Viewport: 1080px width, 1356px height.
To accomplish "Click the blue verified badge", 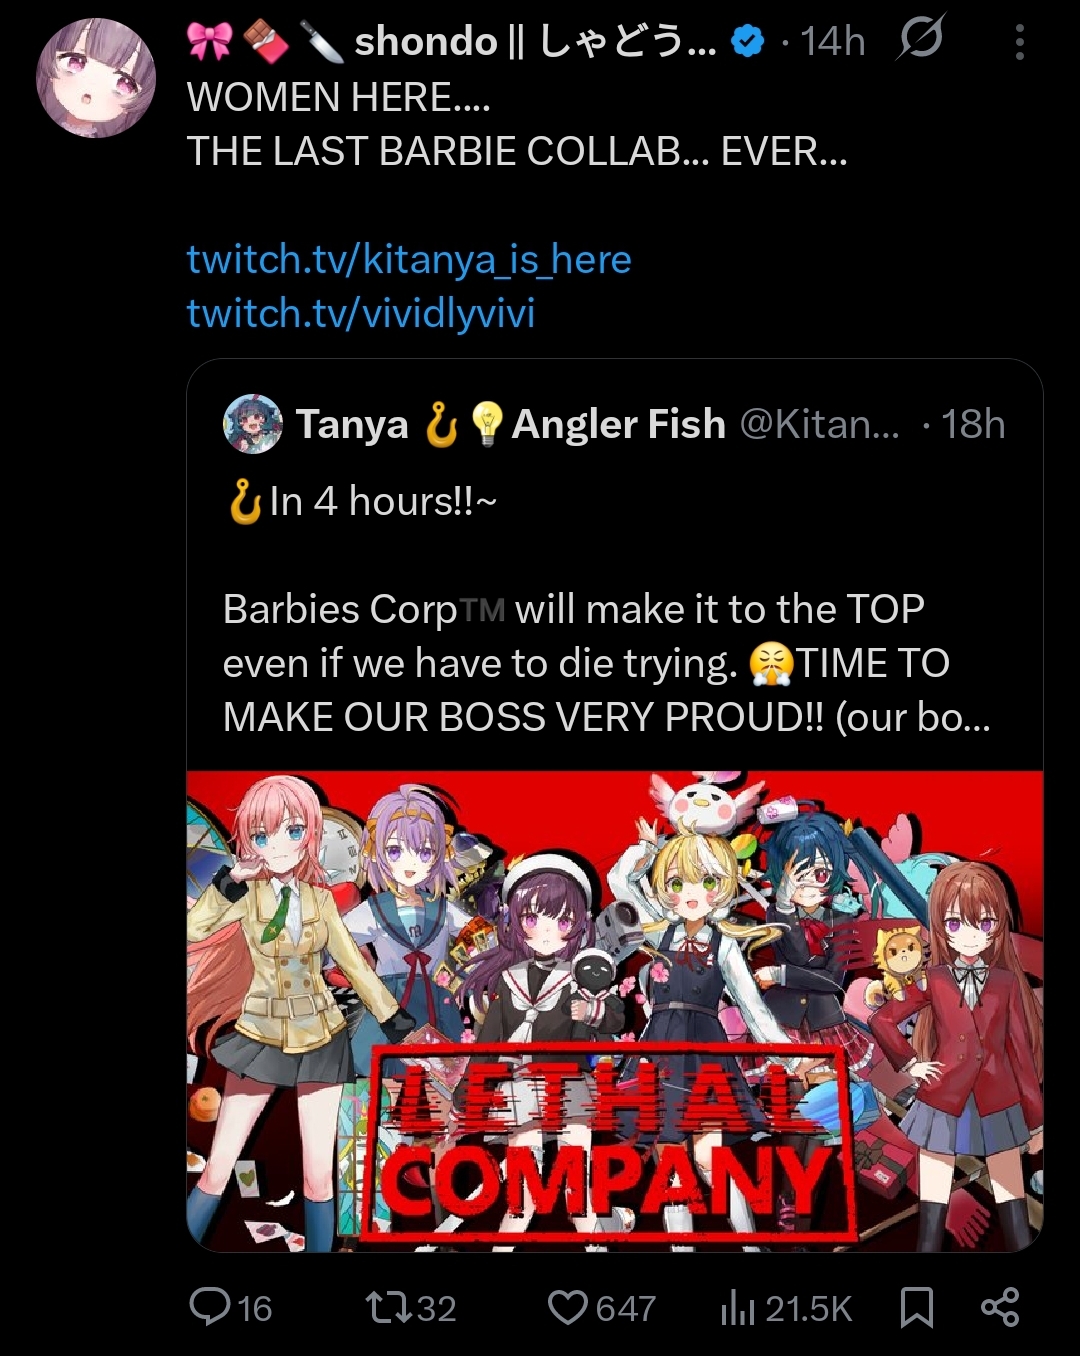I will tap(748, 41).
